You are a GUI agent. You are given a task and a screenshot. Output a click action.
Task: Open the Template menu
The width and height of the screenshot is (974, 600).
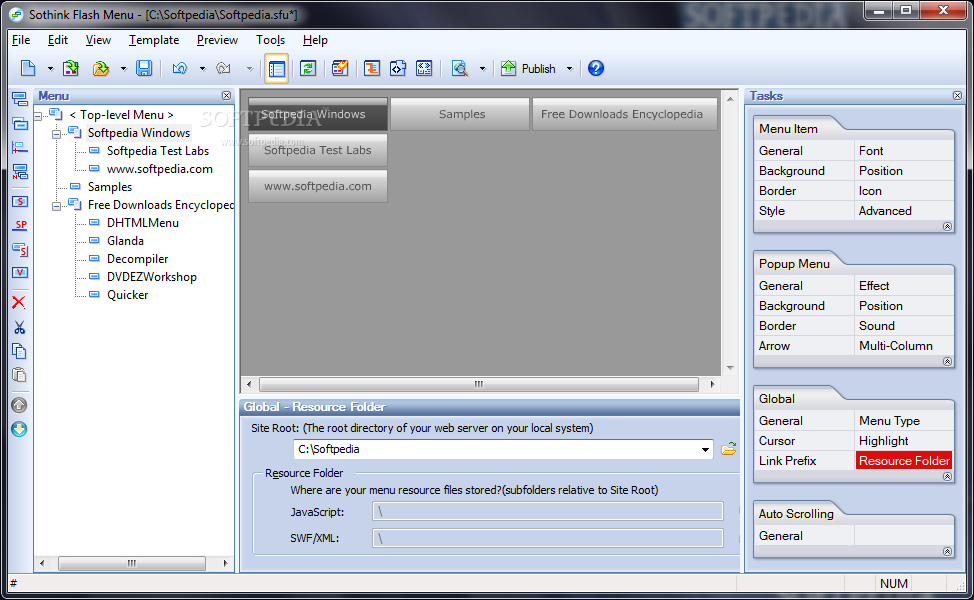[154, 40]
